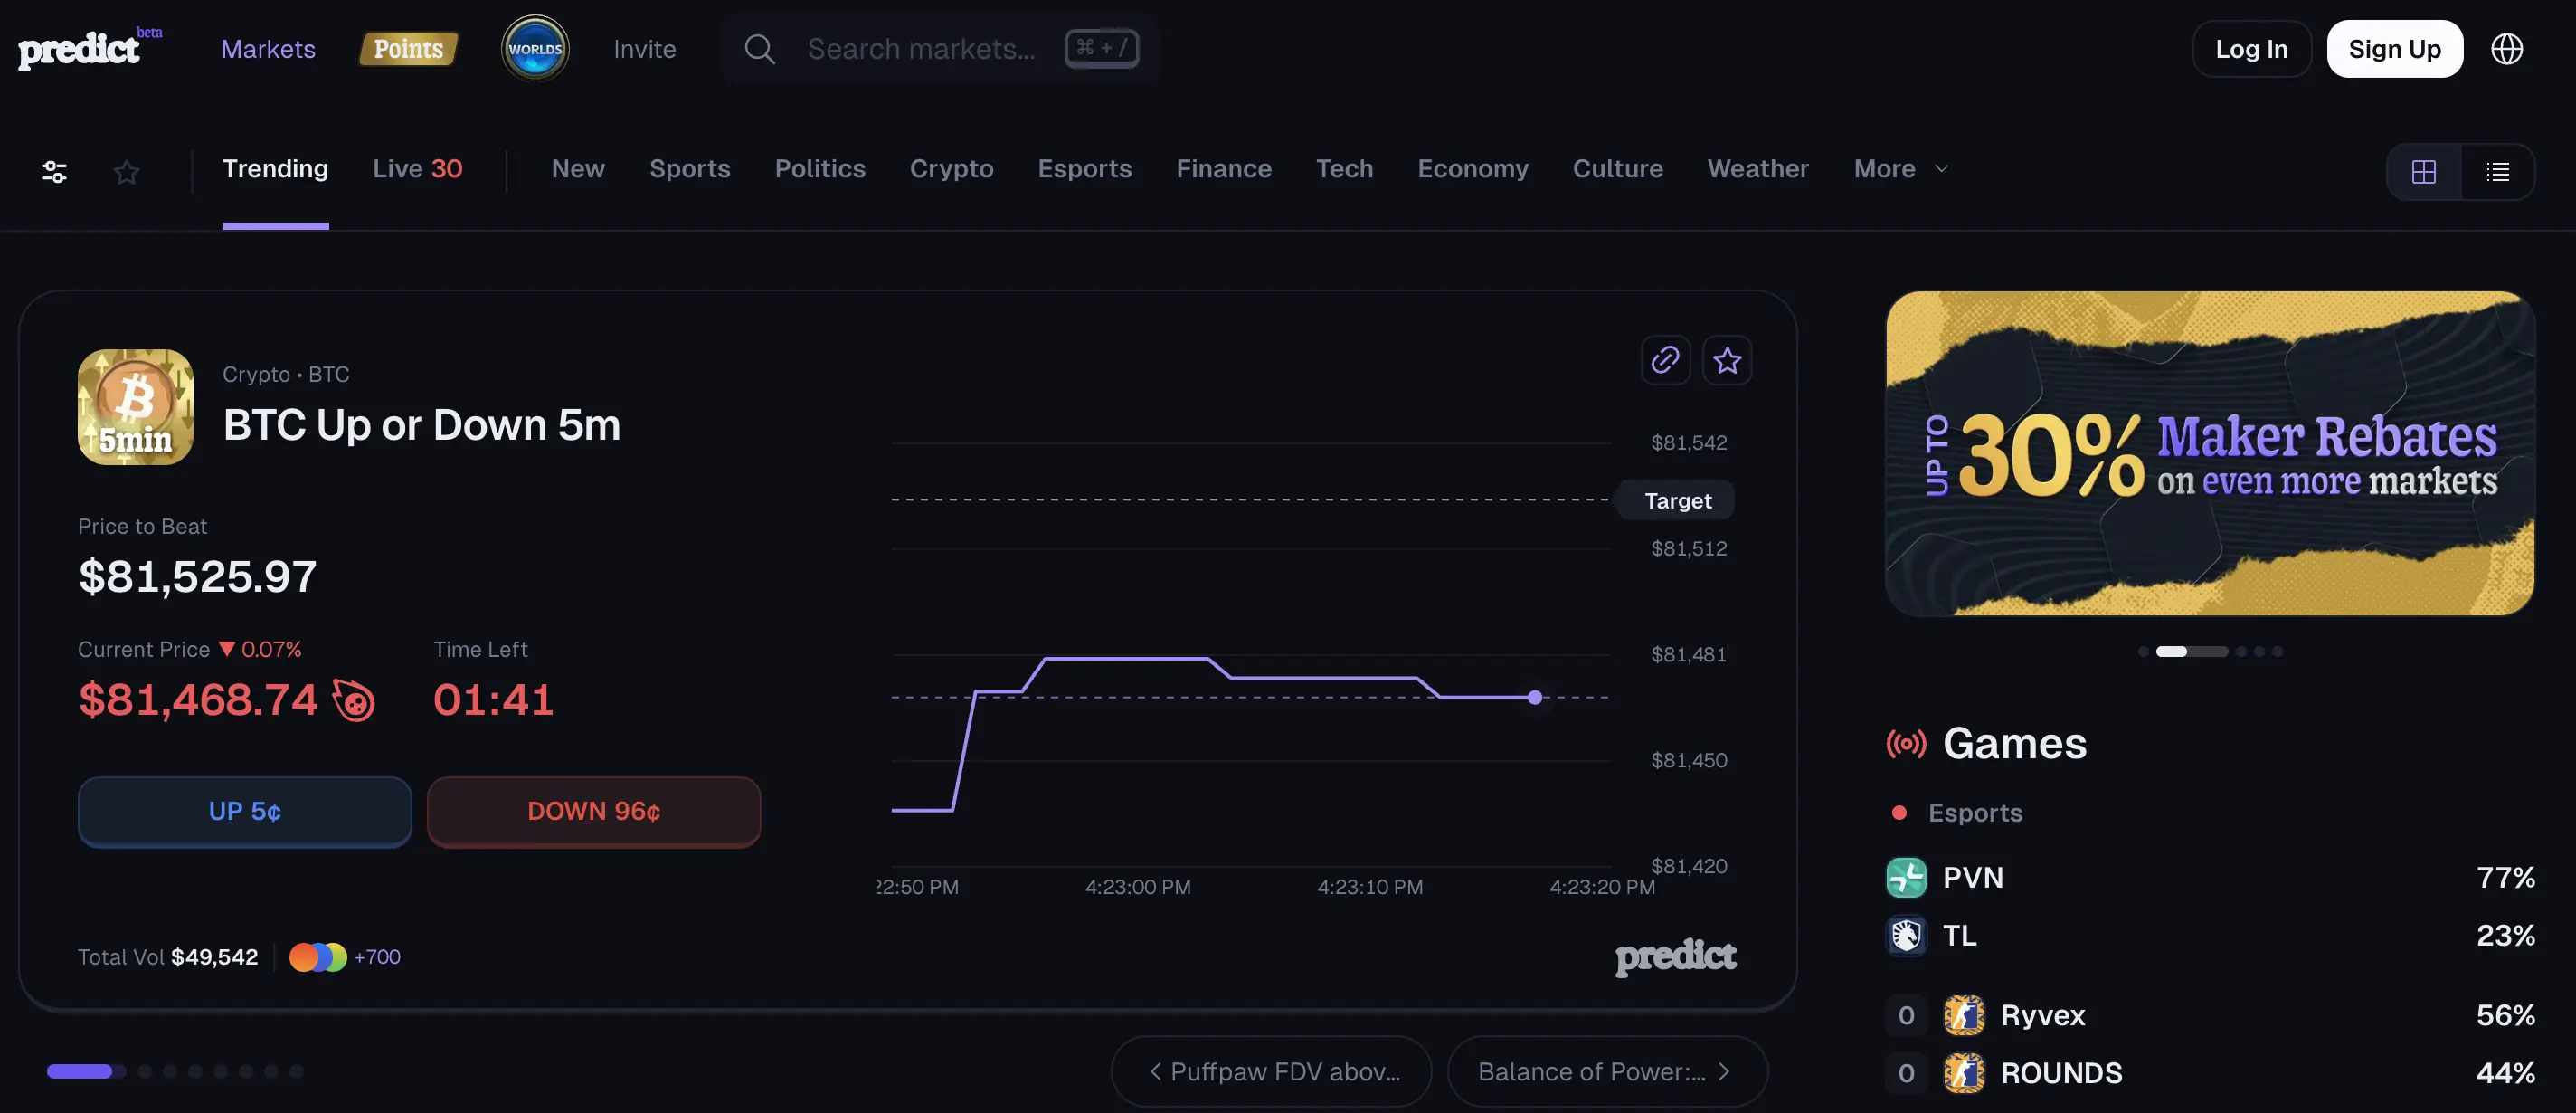This screenshot has height=1113, width=2576.
Task: Click the search magnifier icon
Action: click(x=760, y=49)
